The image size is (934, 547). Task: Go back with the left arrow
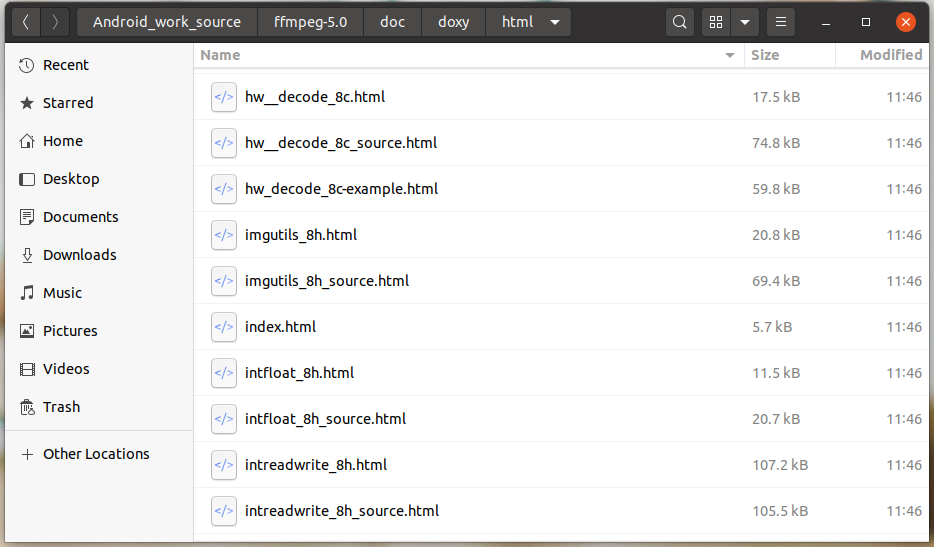tap(25, 22)
